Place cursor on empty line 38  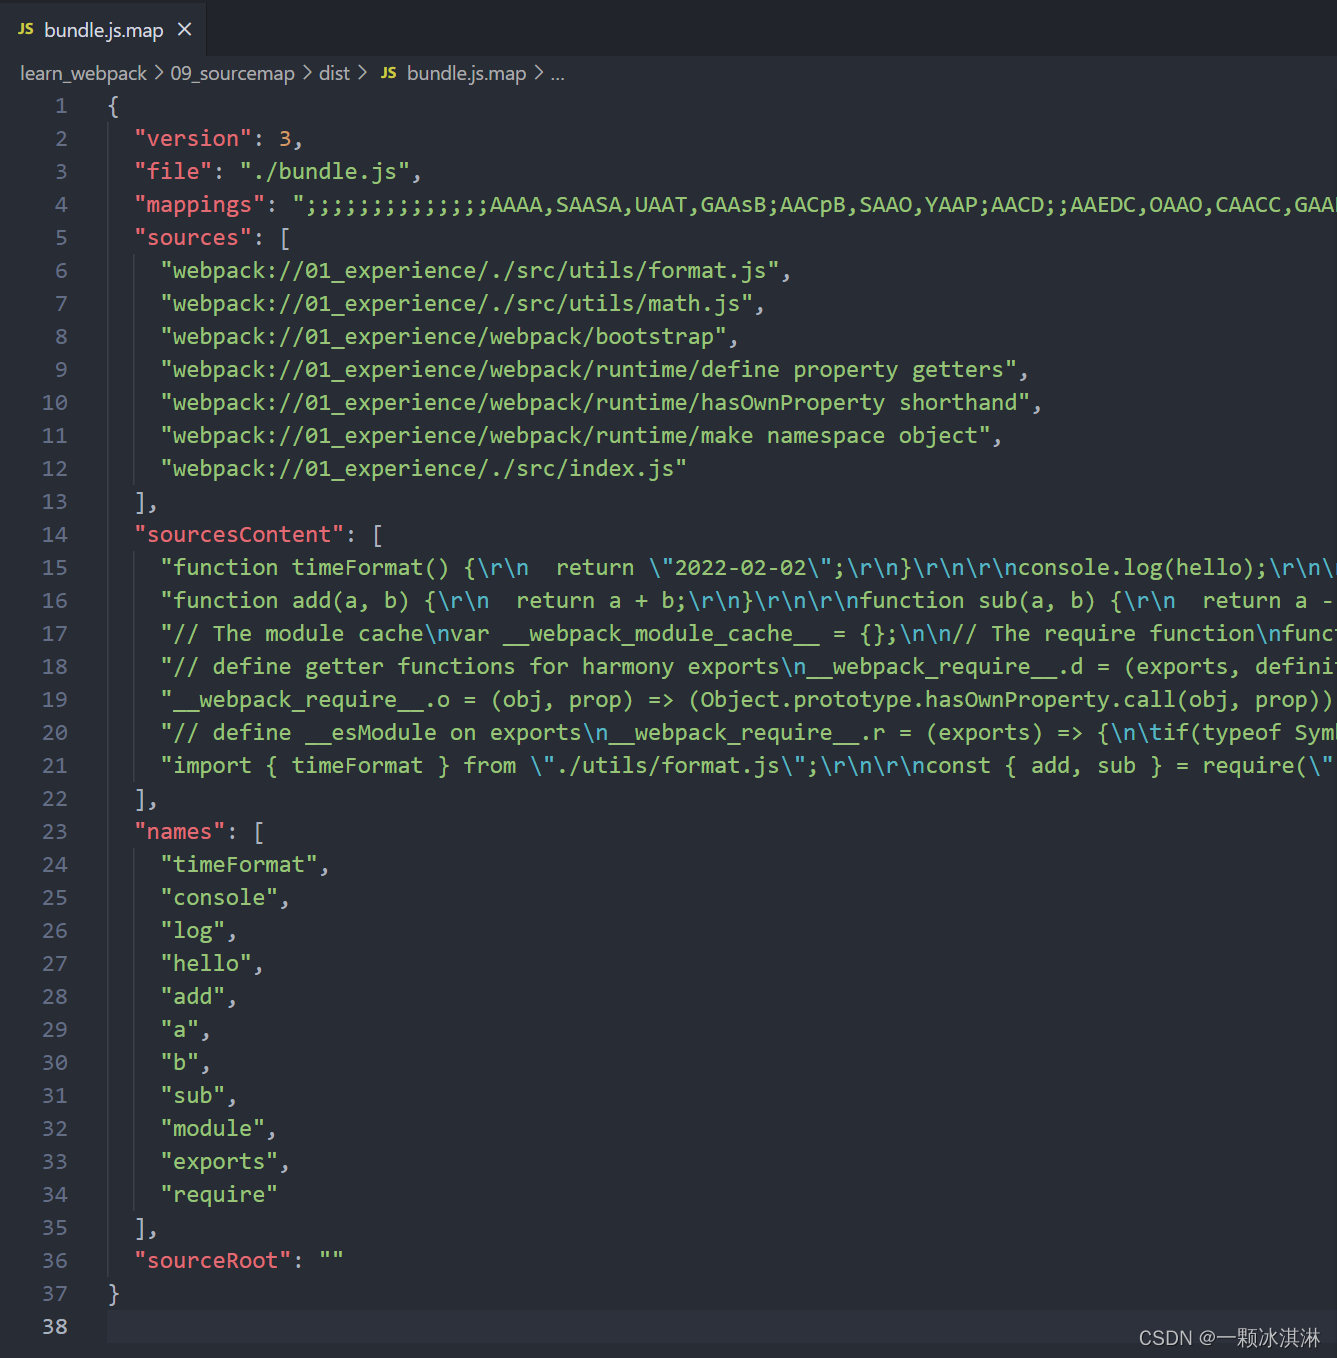[x=721, y=1327]
